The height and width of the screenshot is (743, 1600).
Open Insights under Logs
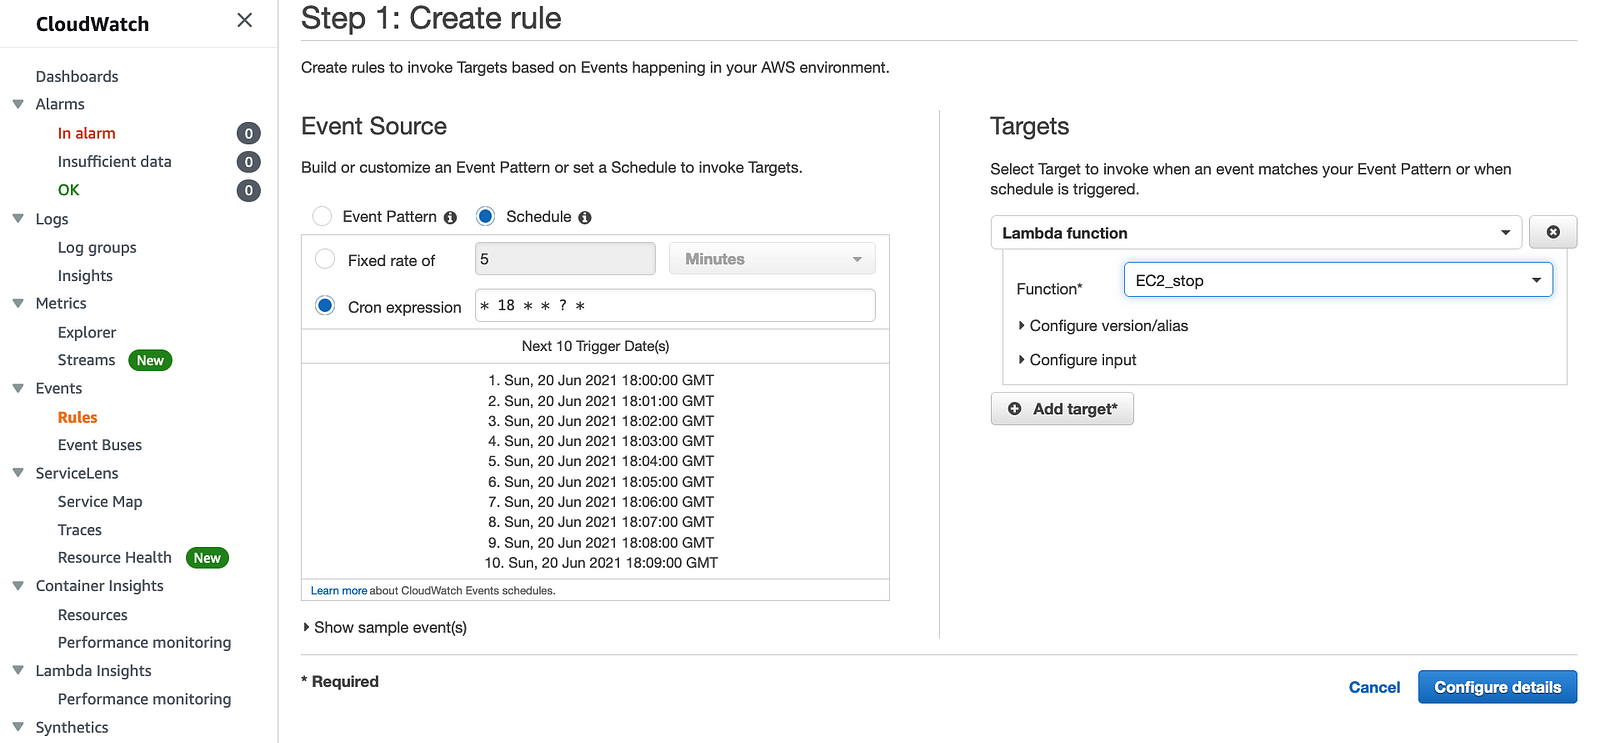click(85, 276)
